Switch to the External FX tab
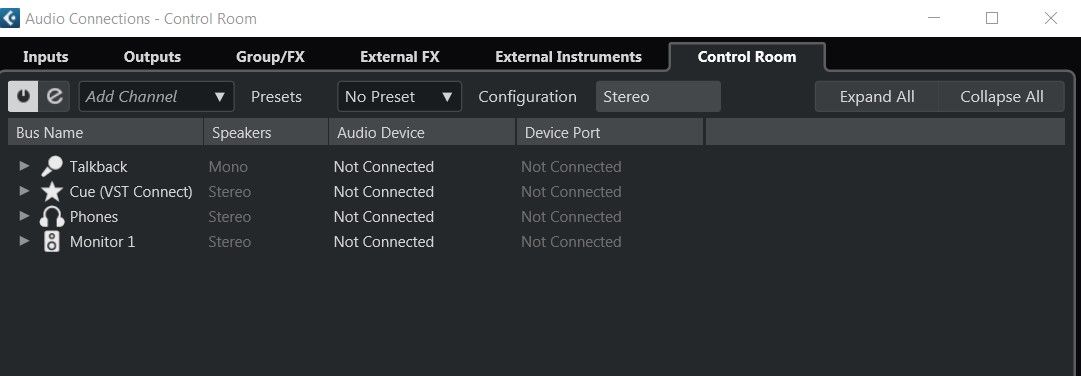 400,57
